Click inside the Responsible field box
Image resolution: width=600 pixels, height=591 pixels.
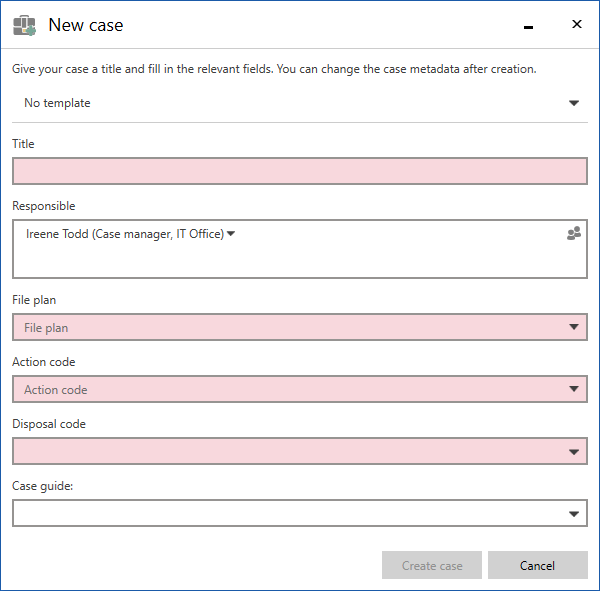point(300,249)
